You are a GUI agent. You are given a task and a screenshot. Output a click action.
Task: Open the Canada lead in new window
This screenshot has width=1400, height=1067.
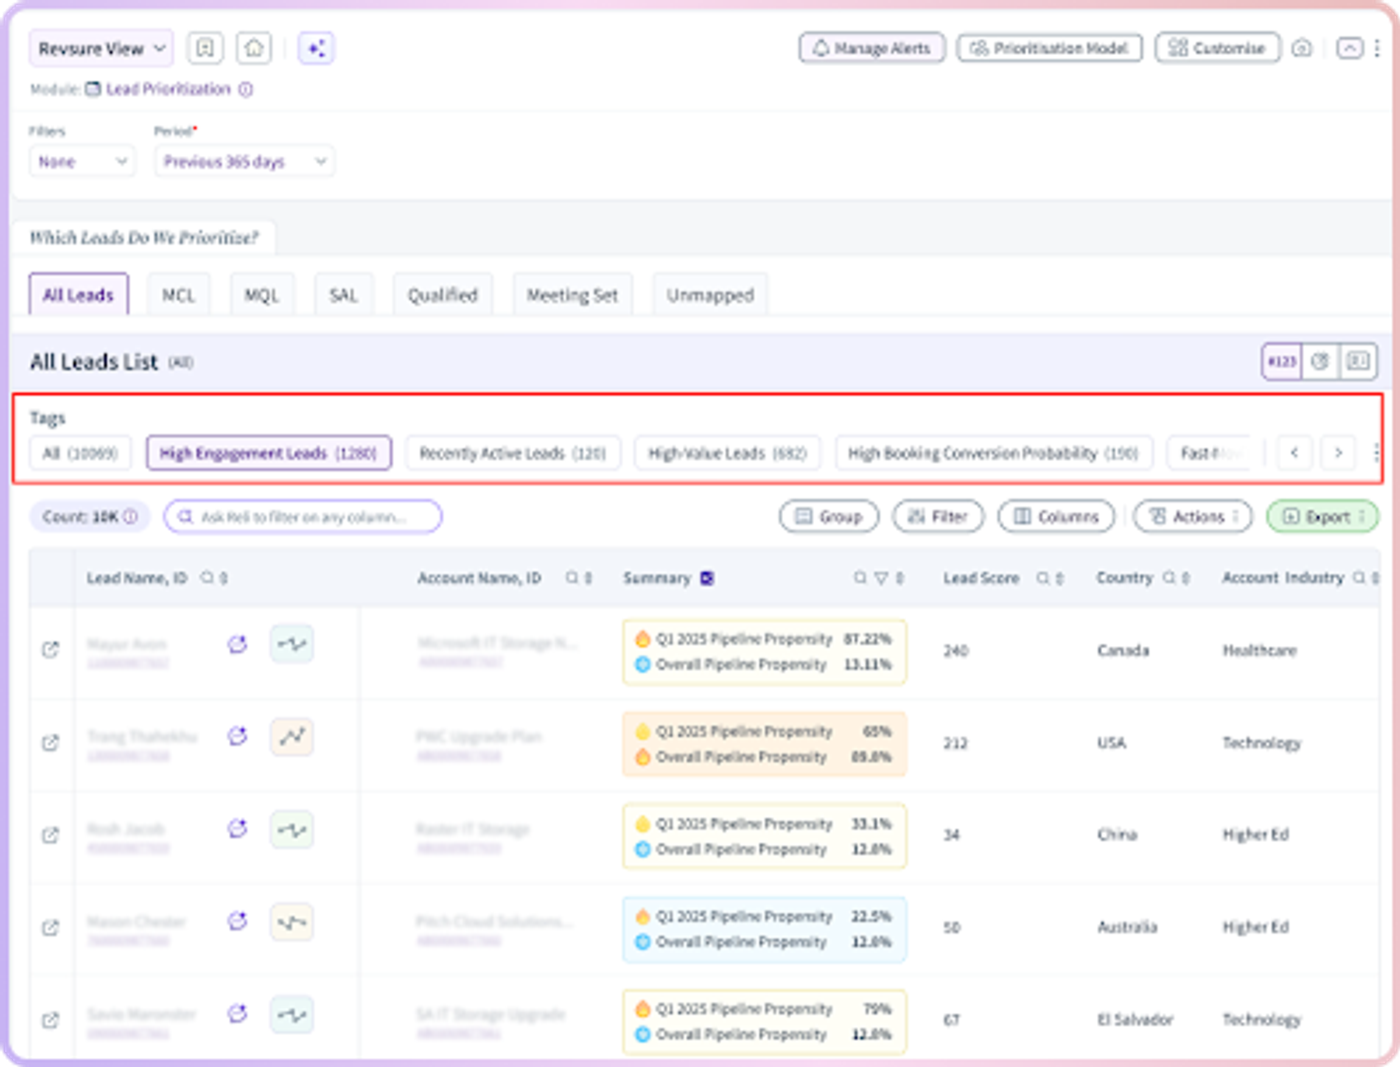pyautogui.click(x=50, y=650)
